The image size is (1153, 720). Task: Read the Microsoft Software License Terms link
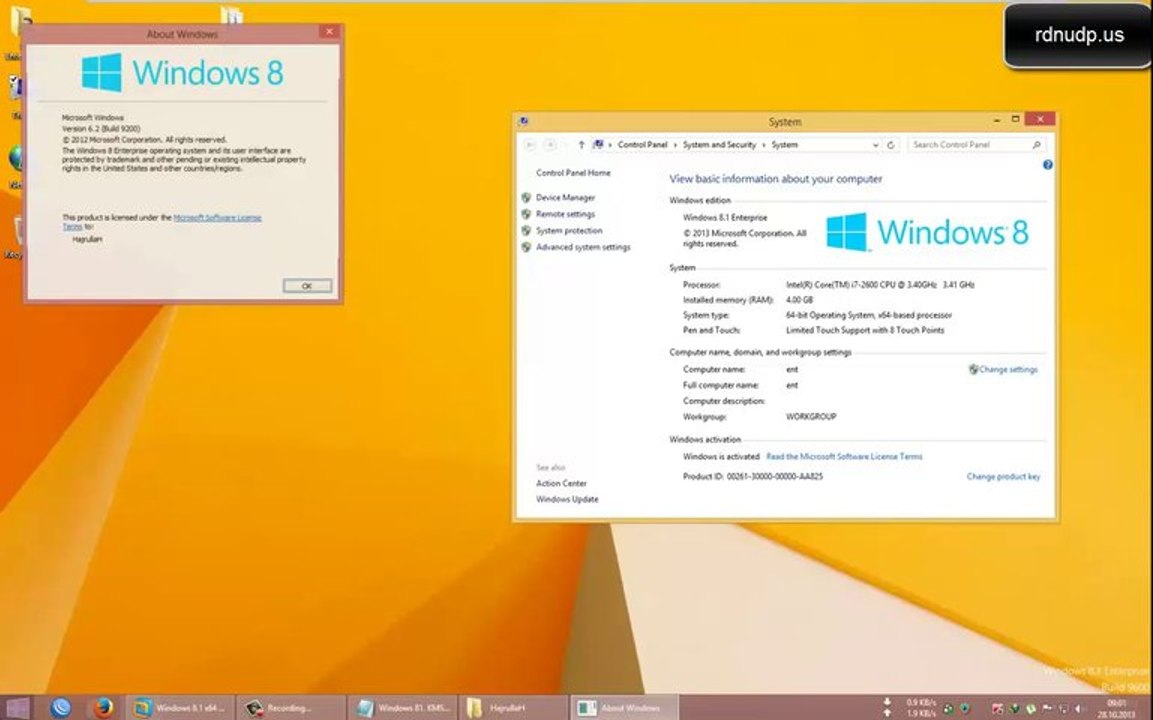[844, 457]
